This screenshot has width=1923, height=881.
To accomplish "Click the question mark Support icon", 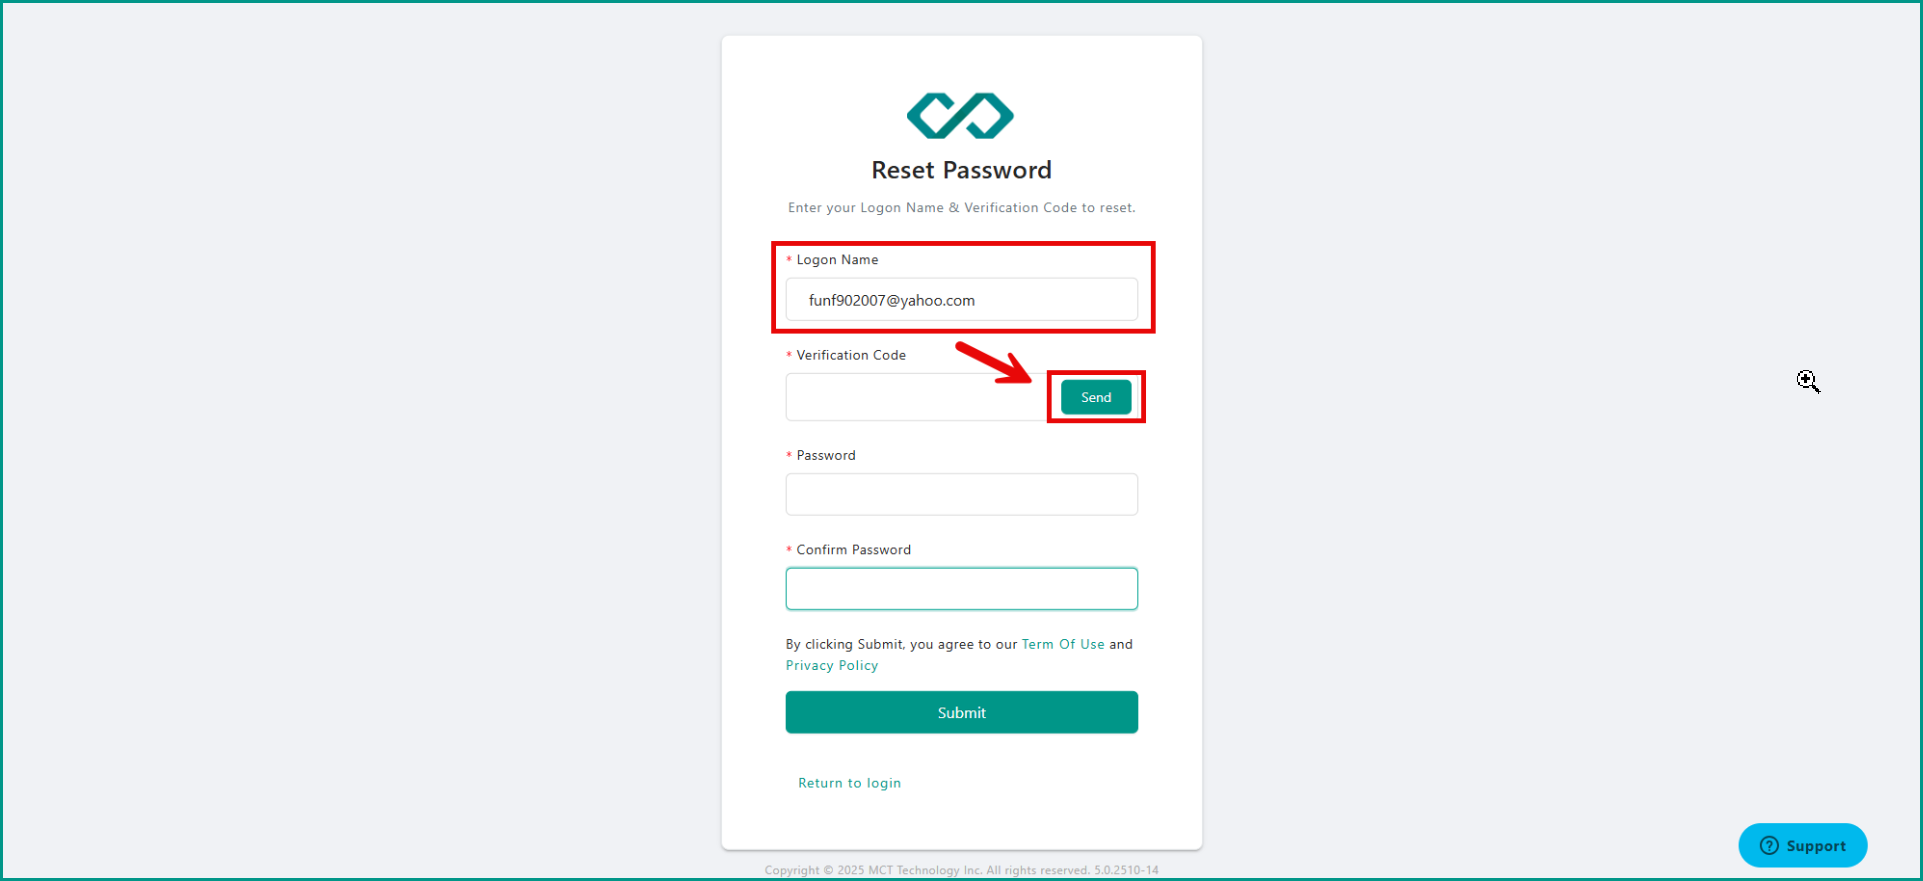I will point(1769,846).
